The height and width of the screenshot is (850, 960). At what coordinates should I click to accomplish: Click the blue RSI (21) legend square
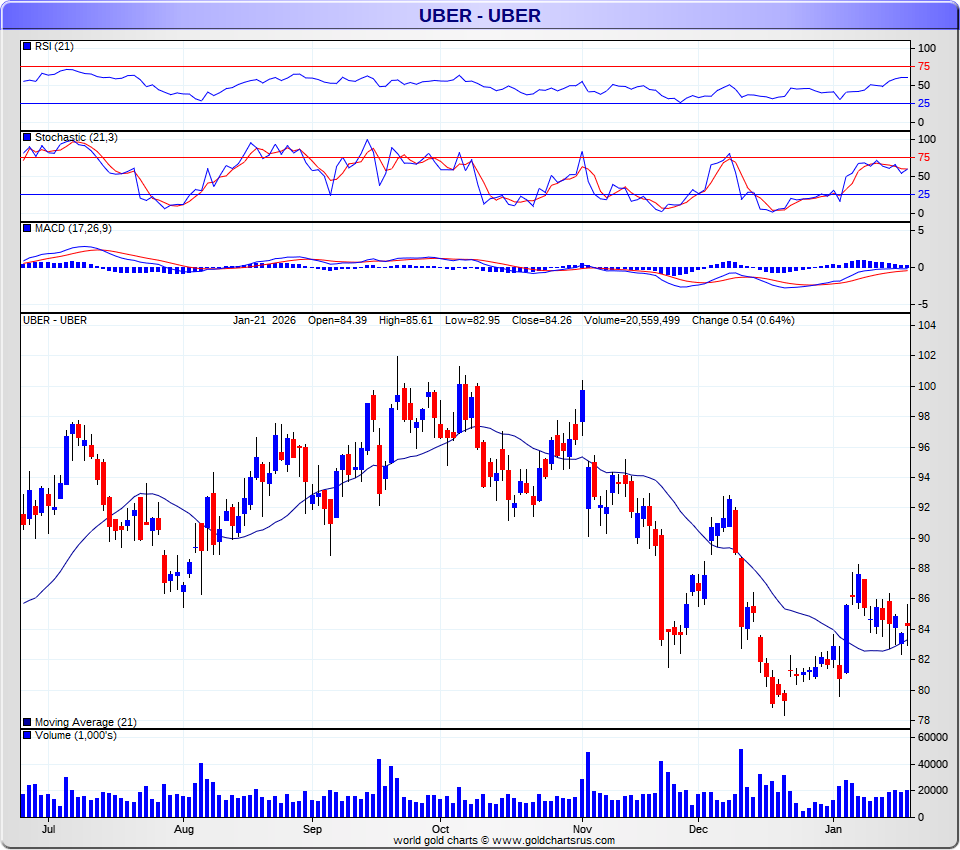tap(27, 46)
